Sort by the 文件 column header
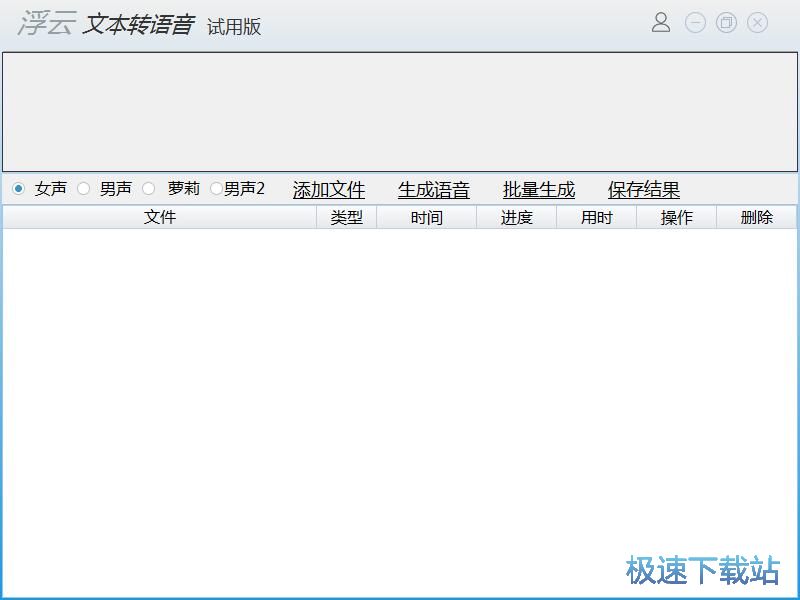This screenshot has width=800, height=600. (x=160, y=217)
